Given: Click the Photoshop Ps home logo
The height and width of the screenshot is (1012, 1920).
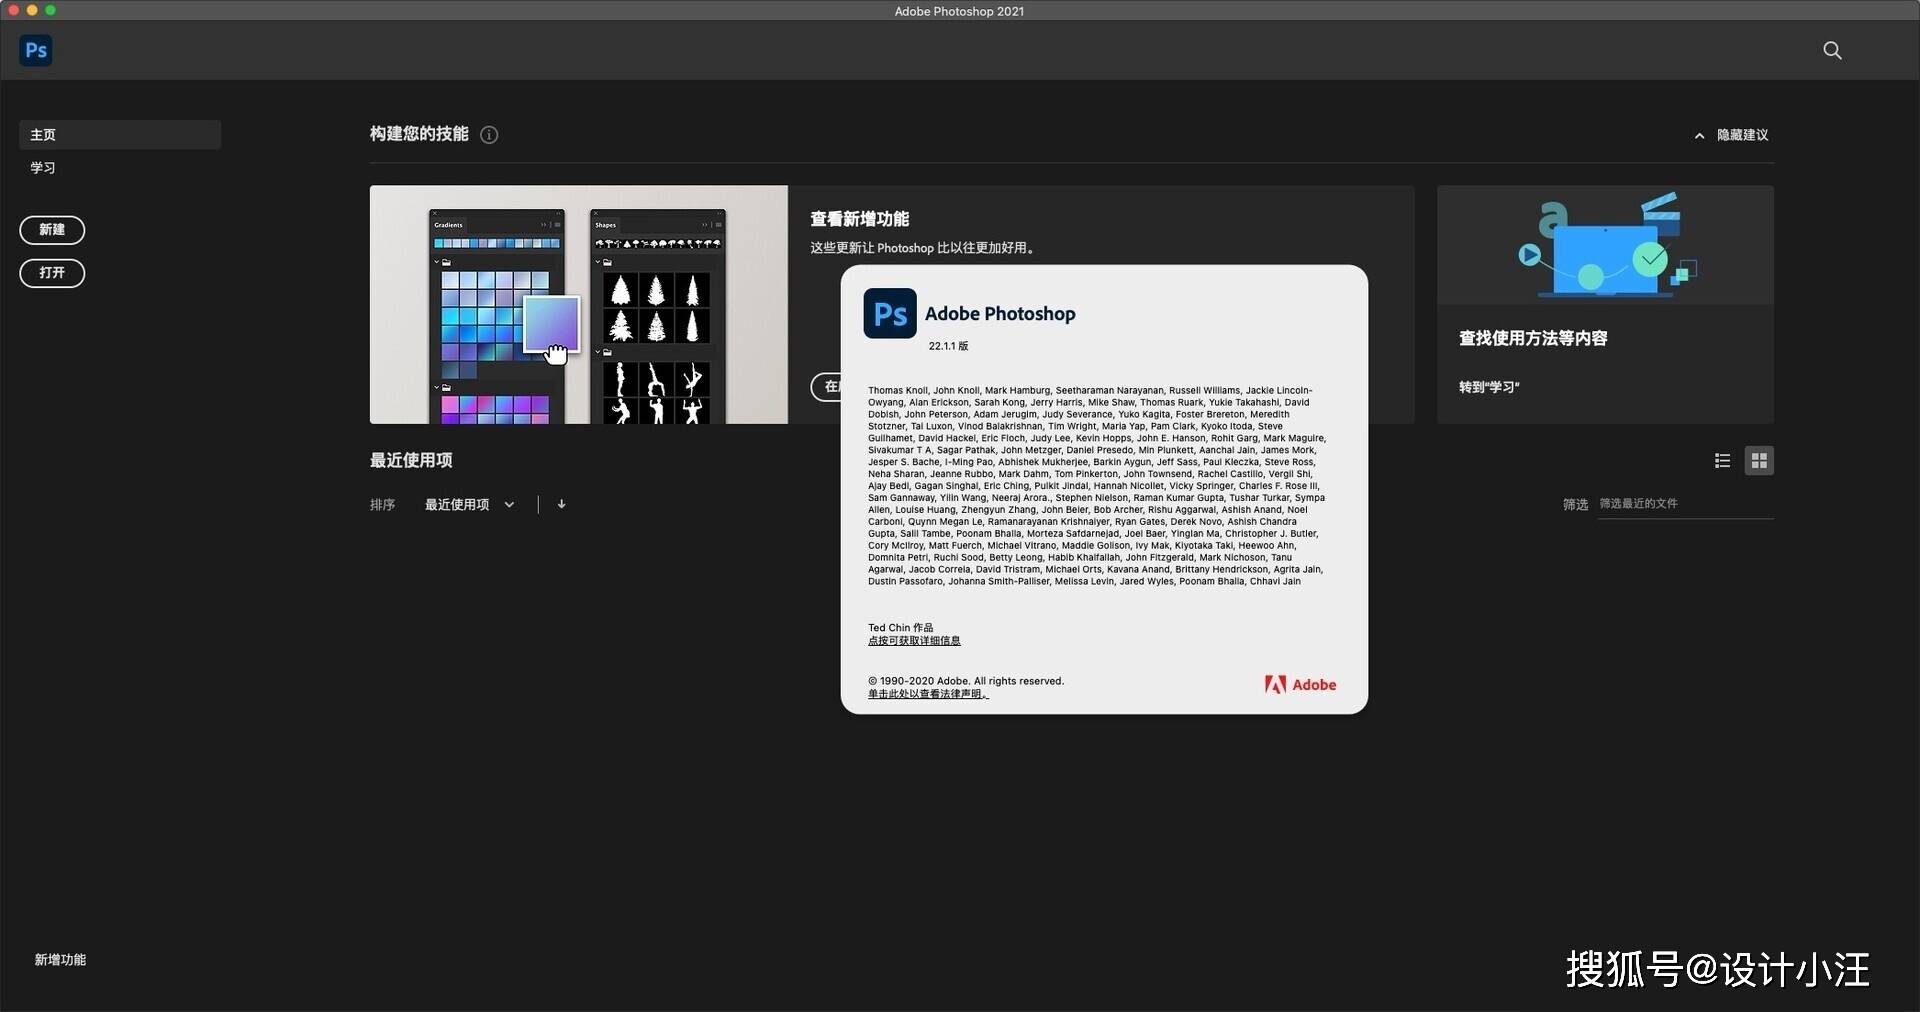Looking at the screenshot, I should click(36, 50).
